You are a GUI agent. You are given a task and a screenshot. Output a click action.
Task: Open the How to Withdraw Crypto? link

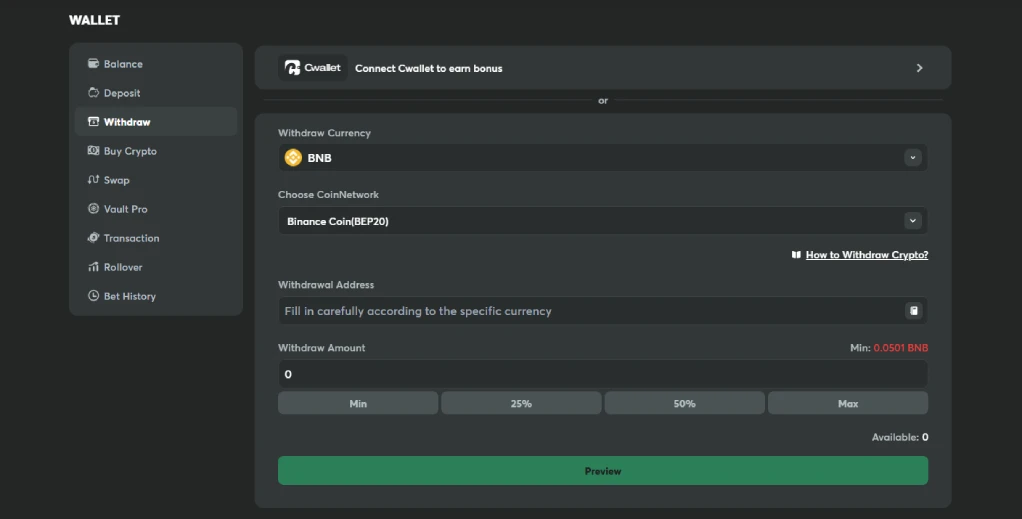pos(867,255)
